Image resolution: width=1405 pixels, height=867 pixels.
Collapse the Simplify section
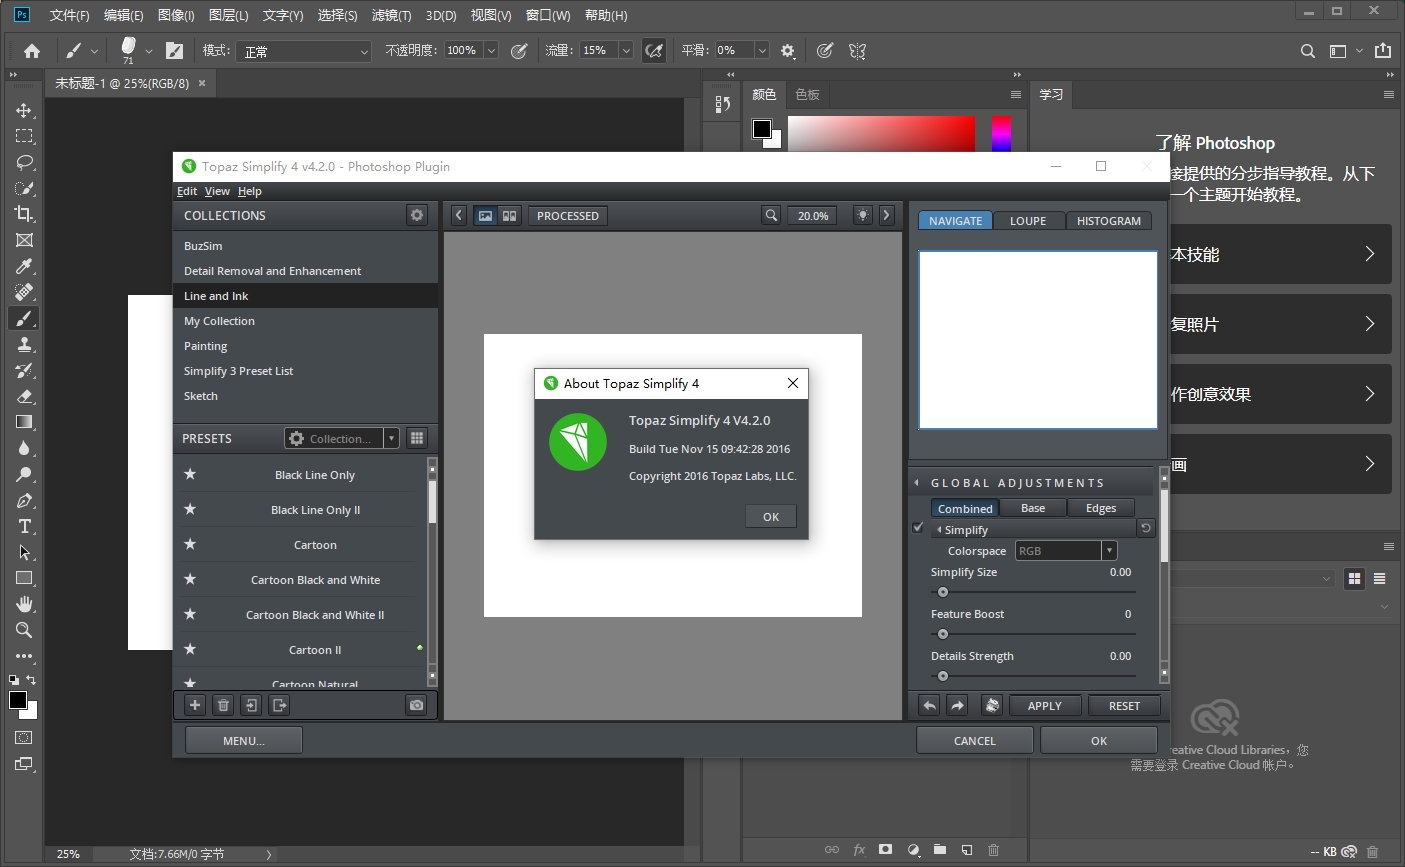pyautogui.click(x=939, y=530)
